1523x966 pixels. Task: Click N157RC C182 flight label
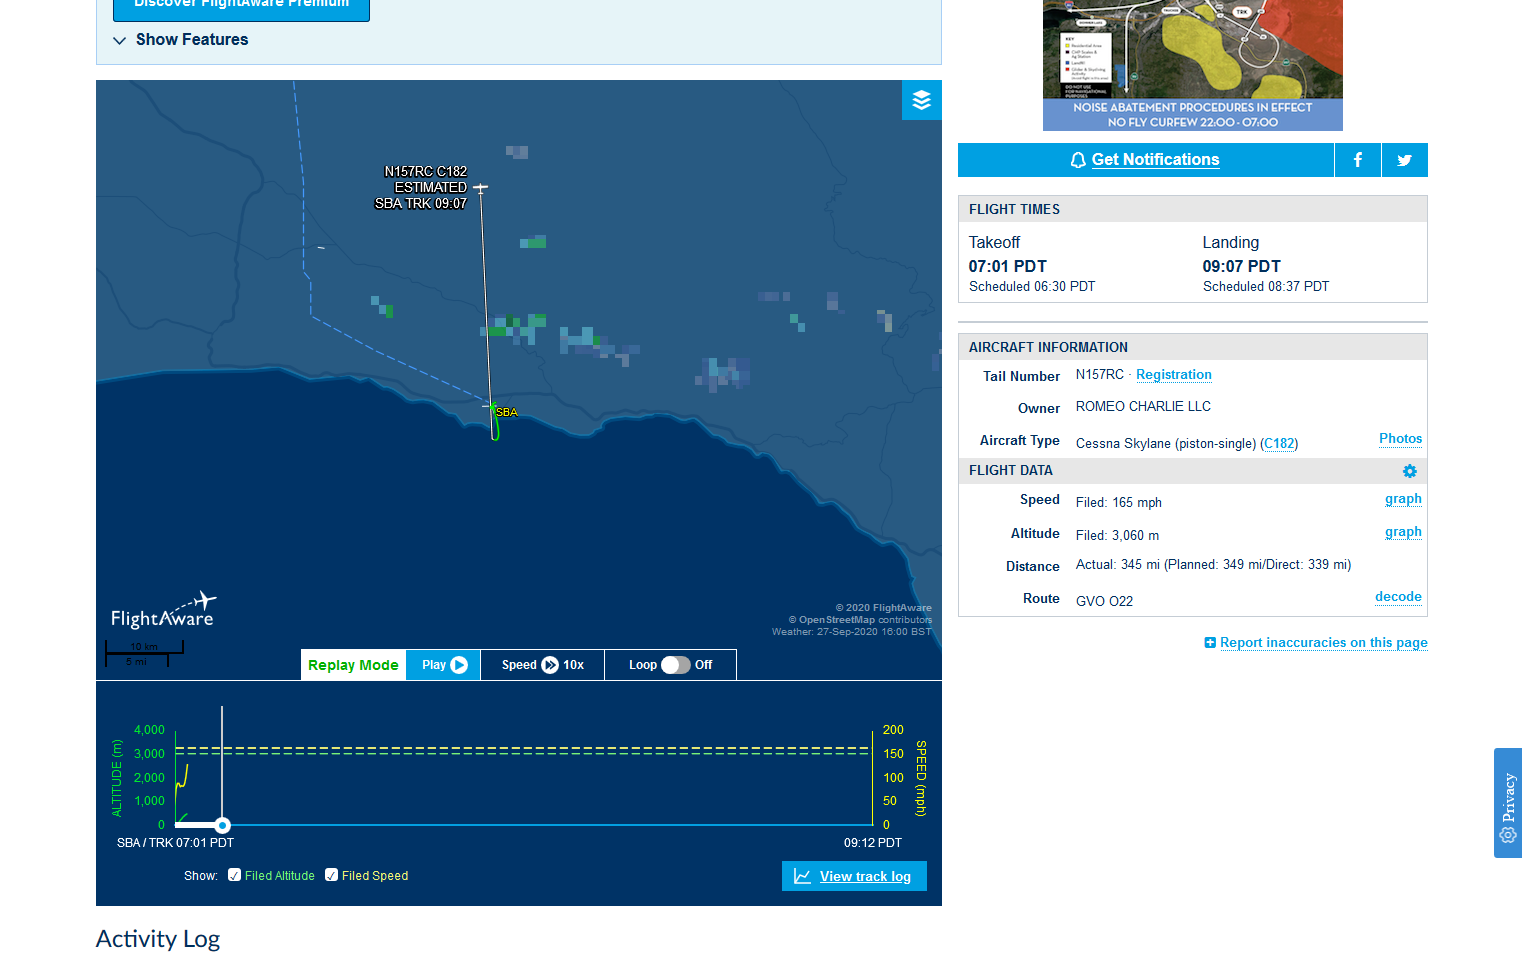(x=426, y=172)
